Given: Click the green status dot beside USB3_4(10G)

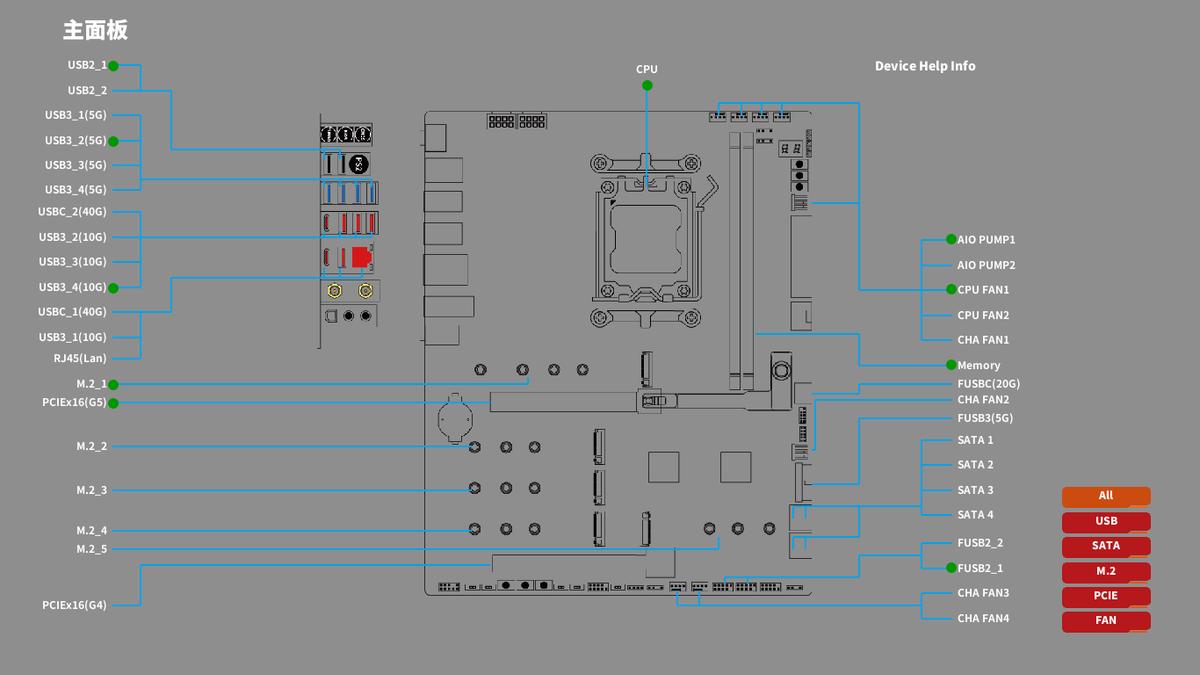Looking at the screenshot, I should click(114, 288).
